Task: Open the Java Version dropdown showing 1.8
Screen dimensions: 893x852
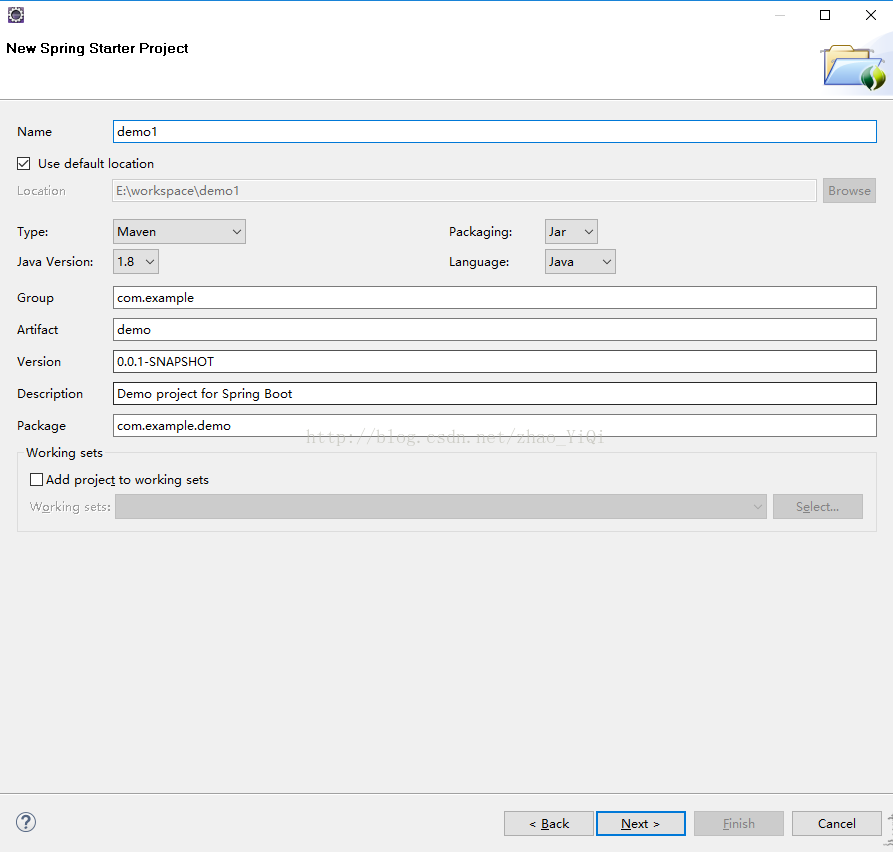Action: (x=136, y=262)
